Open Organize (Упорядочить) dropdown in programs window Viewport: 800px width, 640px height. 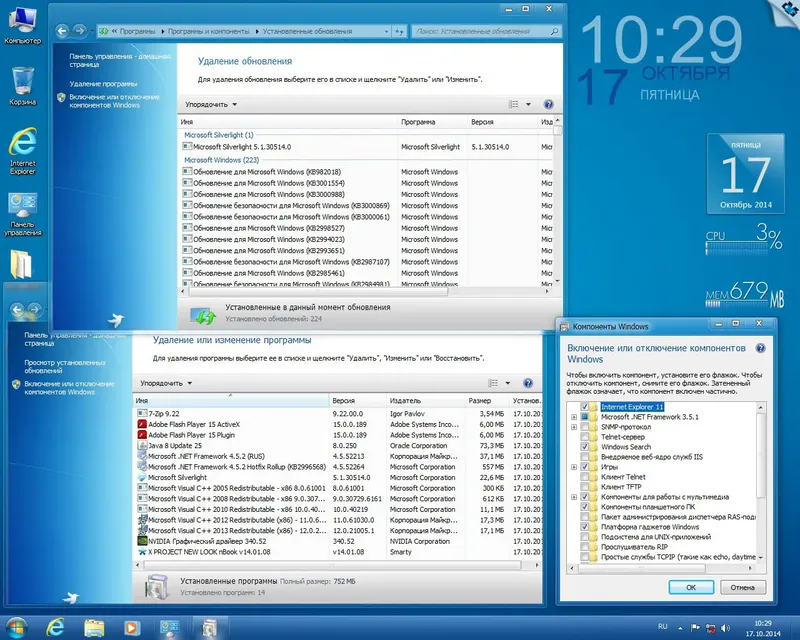(166, 383)
